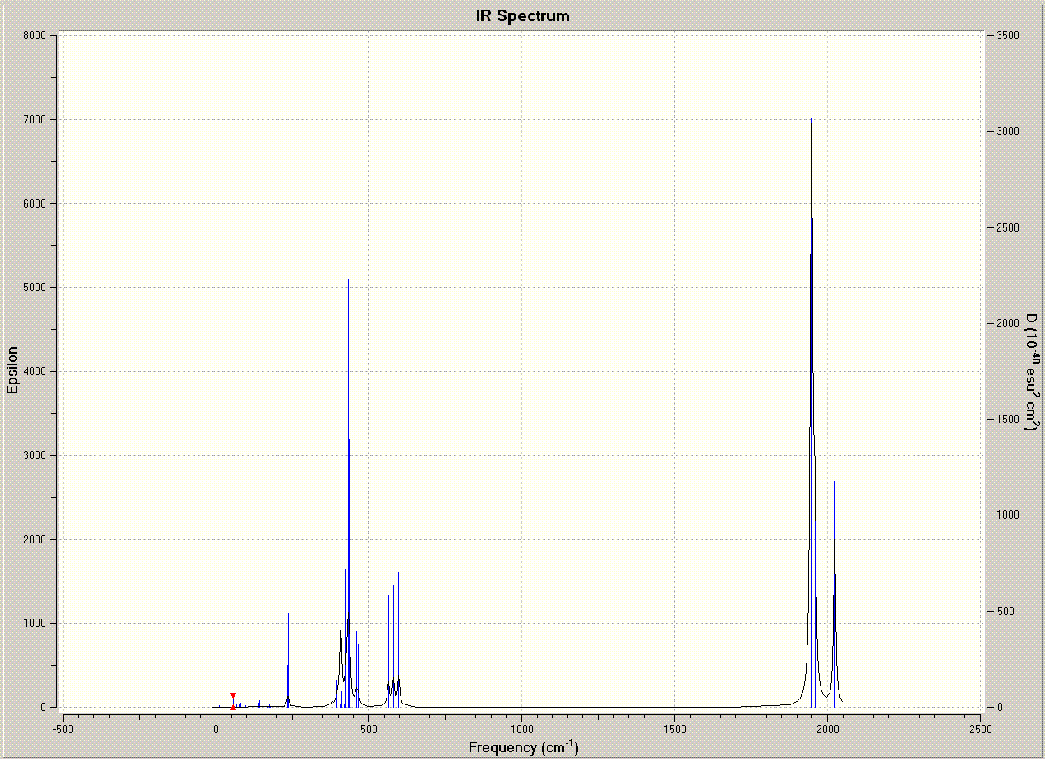This screenshot has height=759, width=1045.
Task: Click the Frequency (cm-1) axis label
Action: point(523,747)
